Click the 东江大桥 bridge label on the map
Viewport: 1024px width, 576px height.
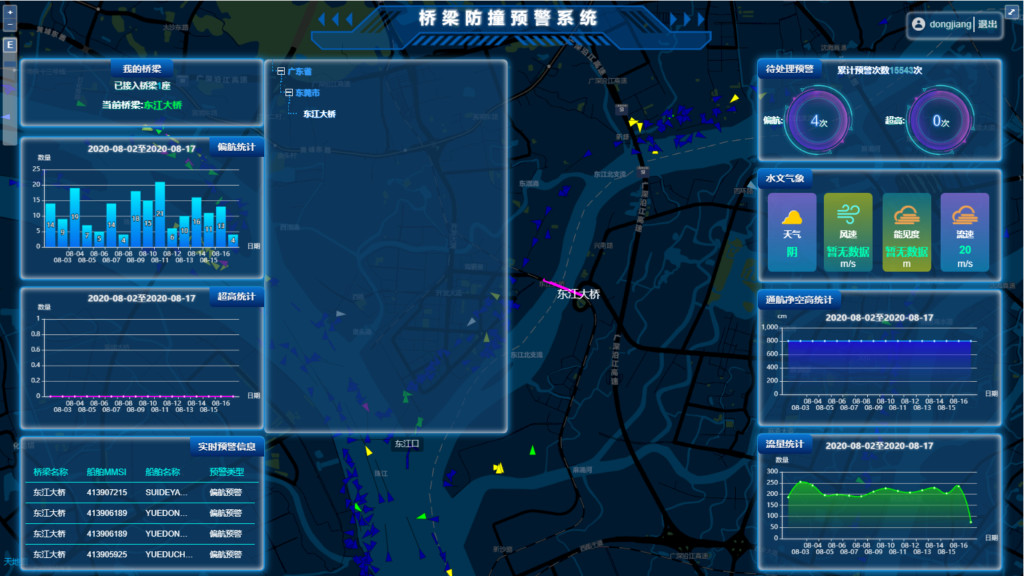[x=578, y=294]
